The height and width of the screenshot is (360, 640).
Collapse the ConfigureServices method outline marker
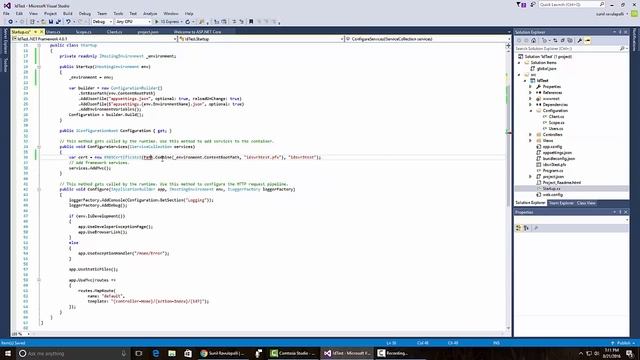point(39,147)
